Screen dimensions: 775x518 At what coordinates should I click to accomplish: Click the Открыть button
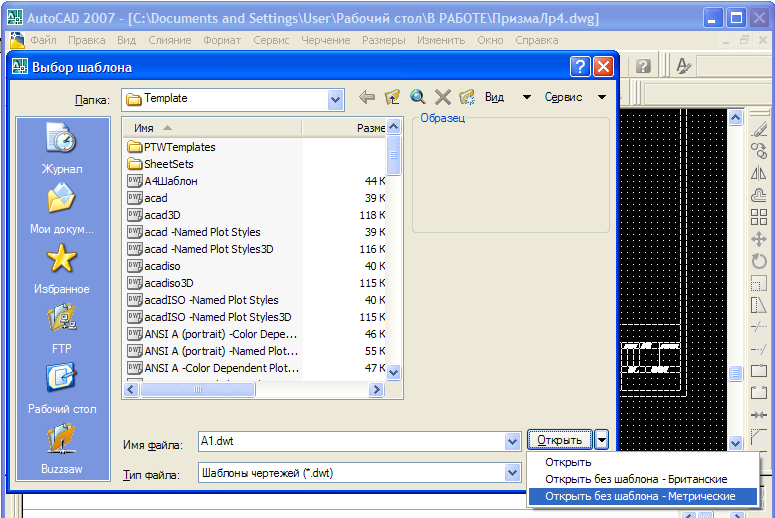[560, 439]
